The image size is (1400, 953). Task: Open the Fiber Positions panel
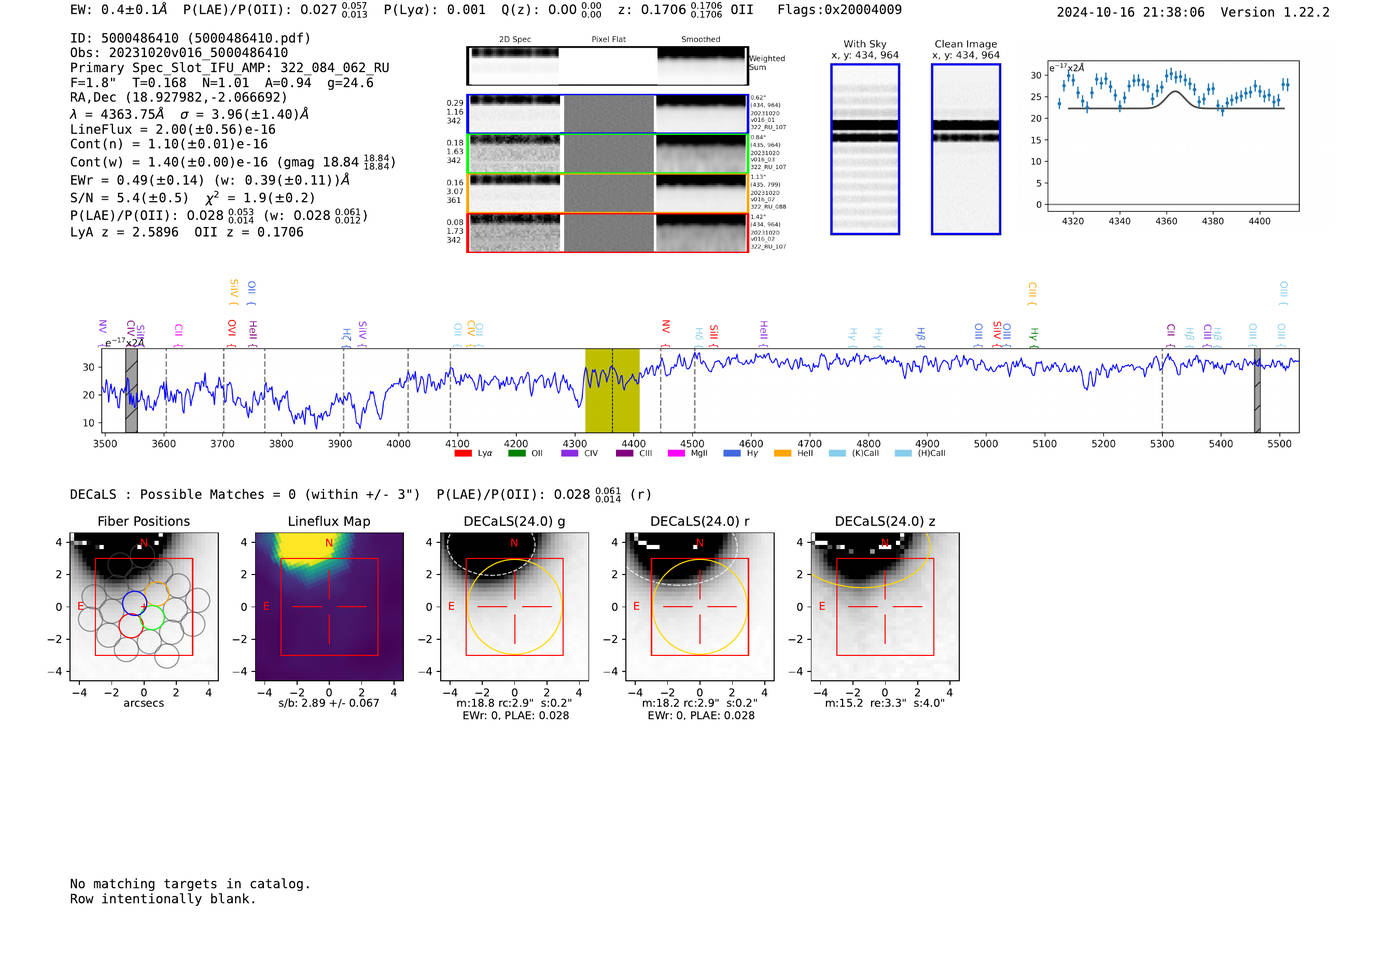(144, 606)
